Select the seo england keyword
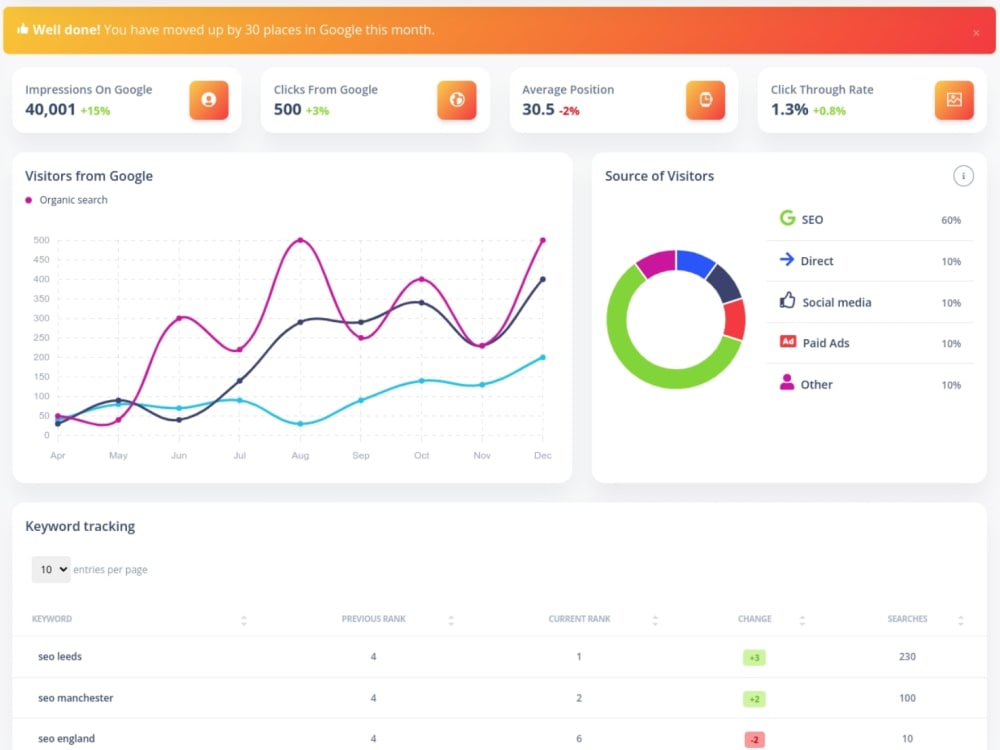The image size is (1000, 750). pyautogui.click(x=66, y=739)
